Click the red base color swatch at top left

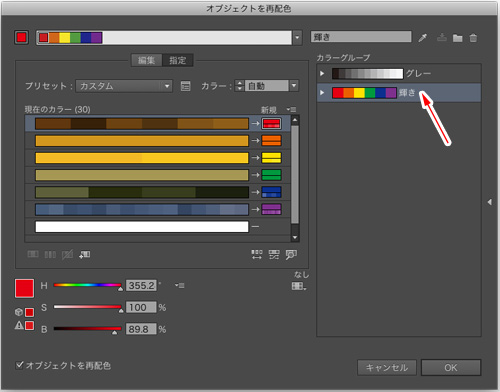[22, 37]
